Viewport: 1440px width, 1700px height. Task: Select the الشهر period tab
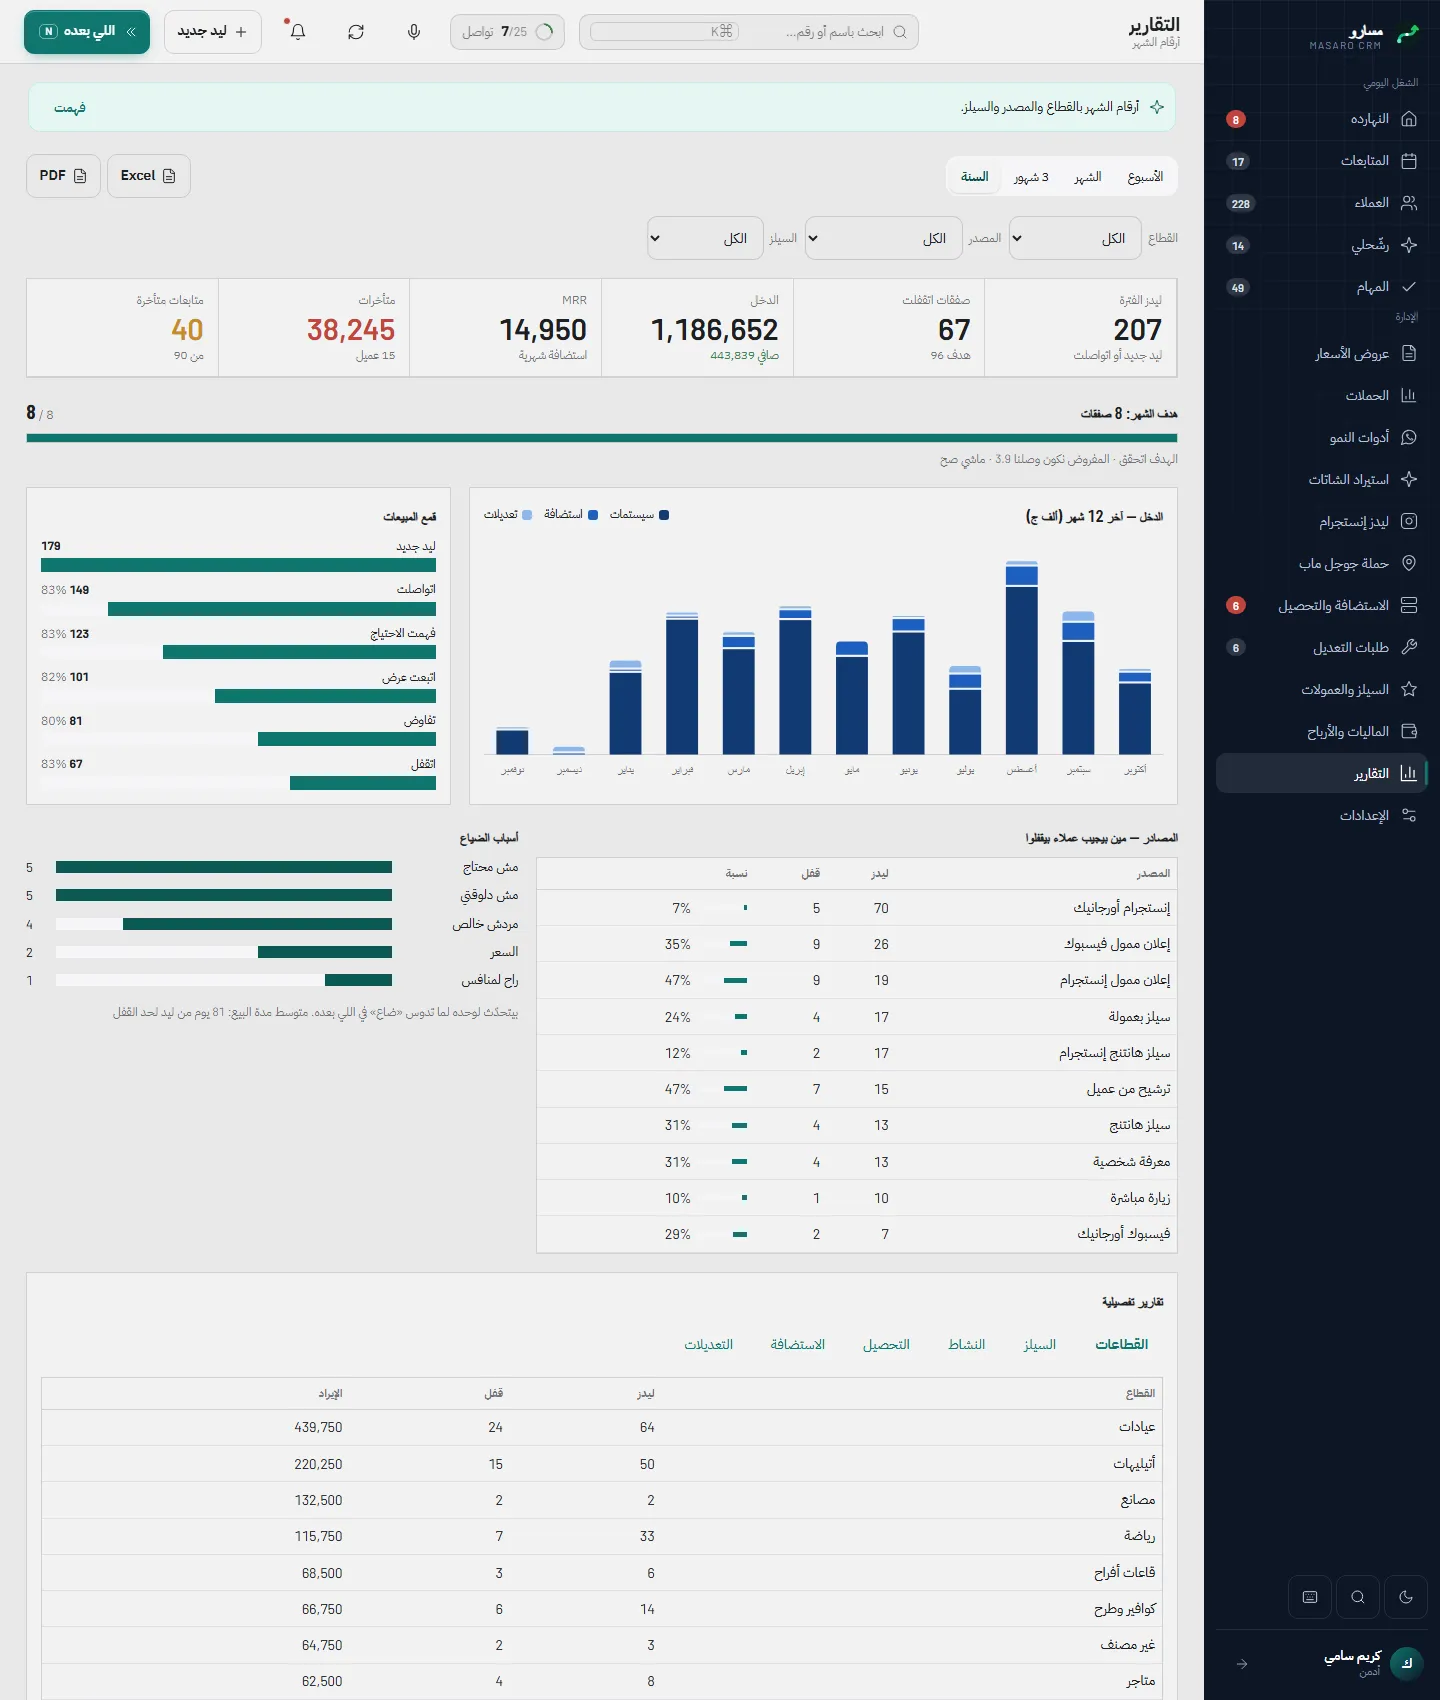(x=1088, y=177)
